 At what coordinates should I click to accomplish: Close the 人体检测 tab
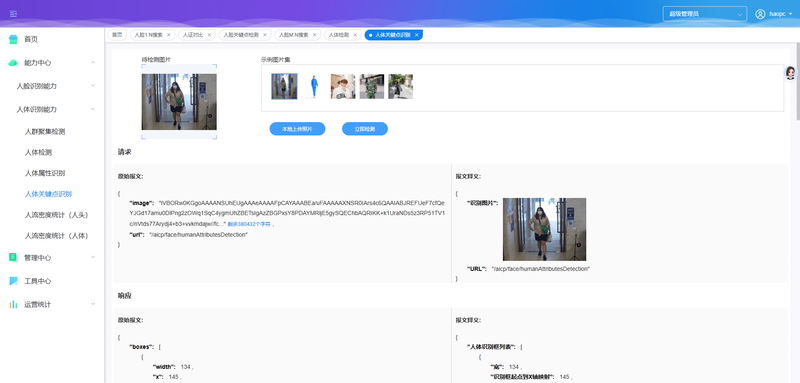click(355, 35)
